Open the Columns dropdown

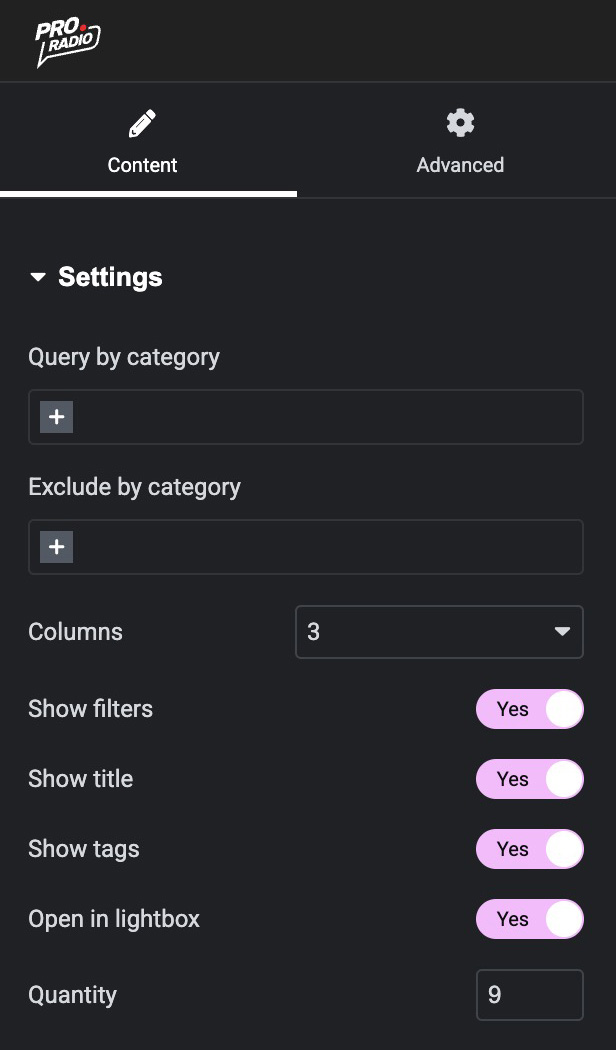click(x=438, y=632)
